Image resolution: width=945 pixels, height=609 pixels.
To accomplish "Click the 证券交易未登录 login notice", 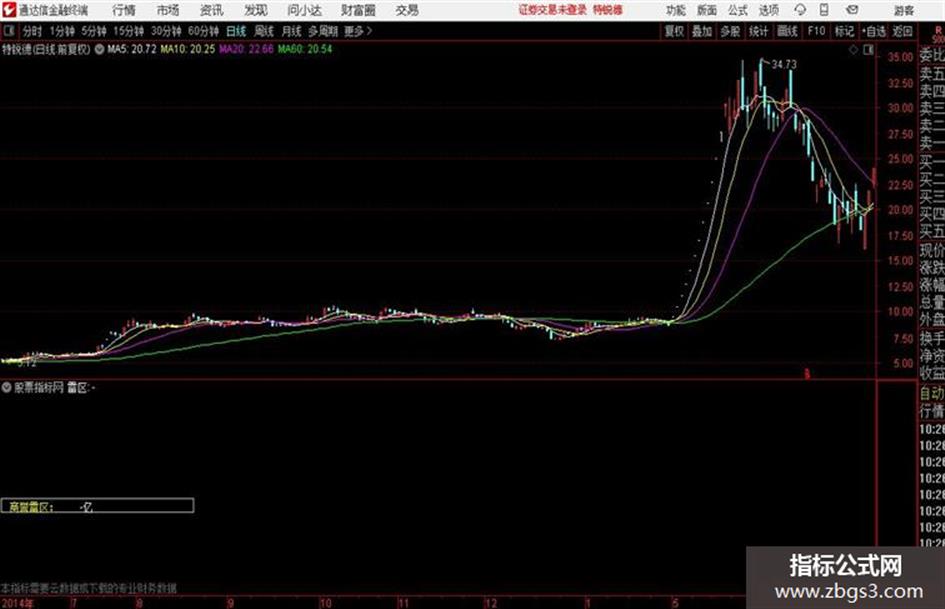I will [x=553, y=10].
